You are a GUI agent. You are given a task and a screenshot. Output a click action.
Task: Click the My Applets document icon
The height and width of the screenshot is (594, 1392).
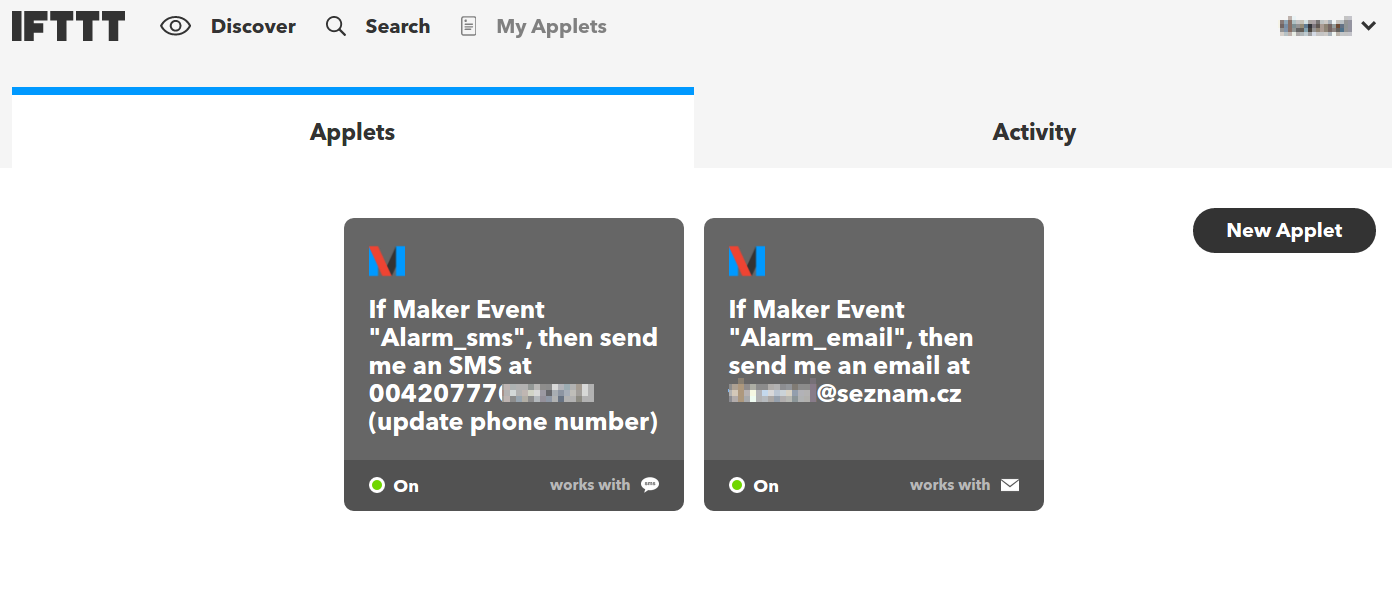pyautogui.click(x=468, y=27)
